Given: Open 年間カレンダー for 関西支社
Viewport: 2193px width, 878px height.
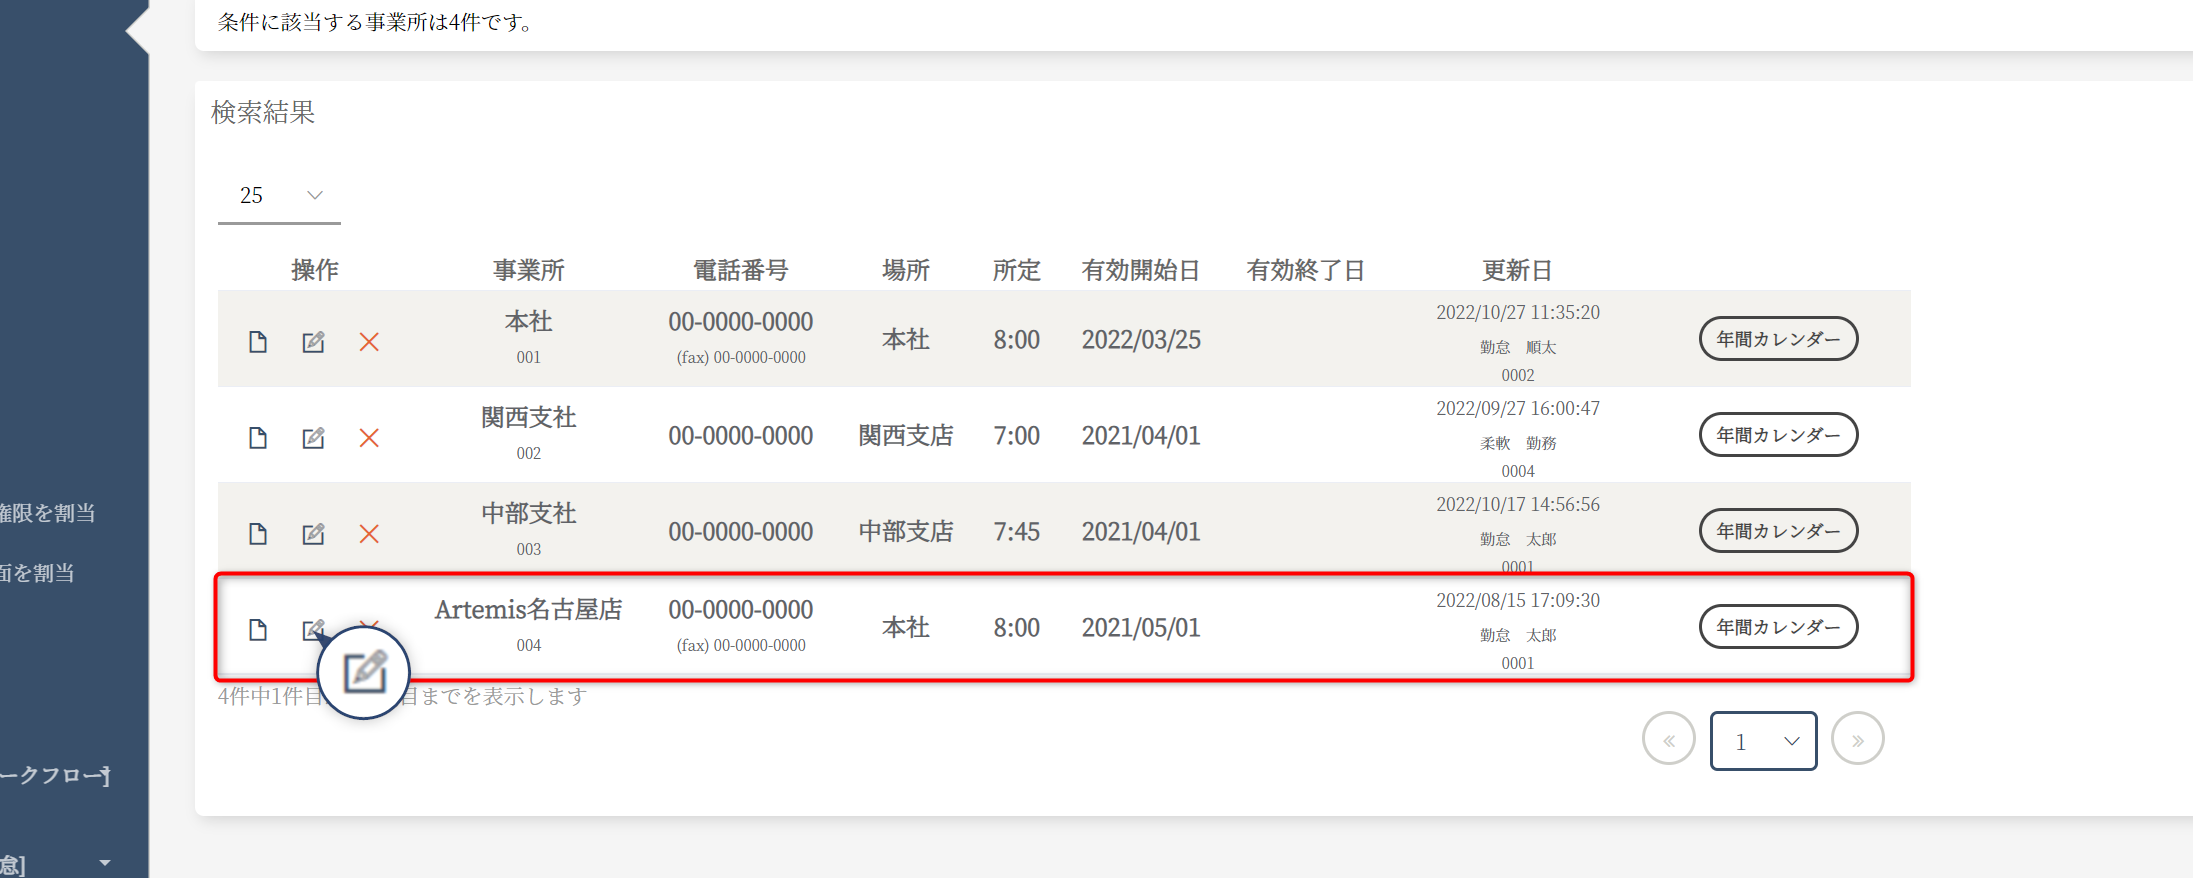Looking at the screenshot, I should pos(1778,435).
